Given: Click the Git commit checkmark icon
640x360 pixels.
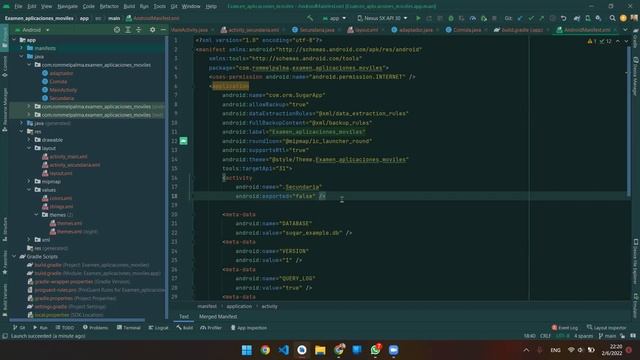Looking at the screenshot, I should pos(531,18).
